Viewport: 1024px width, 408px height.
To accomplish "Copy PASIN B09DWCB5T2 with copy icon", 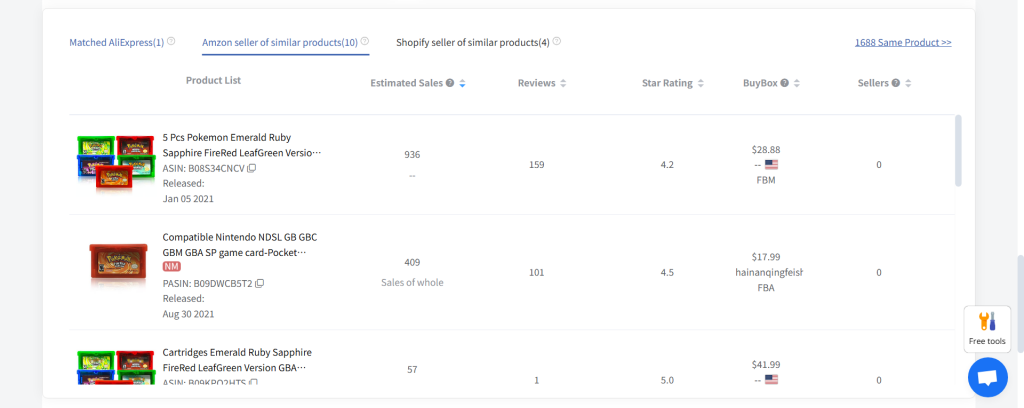I will (x=260, y=284).
